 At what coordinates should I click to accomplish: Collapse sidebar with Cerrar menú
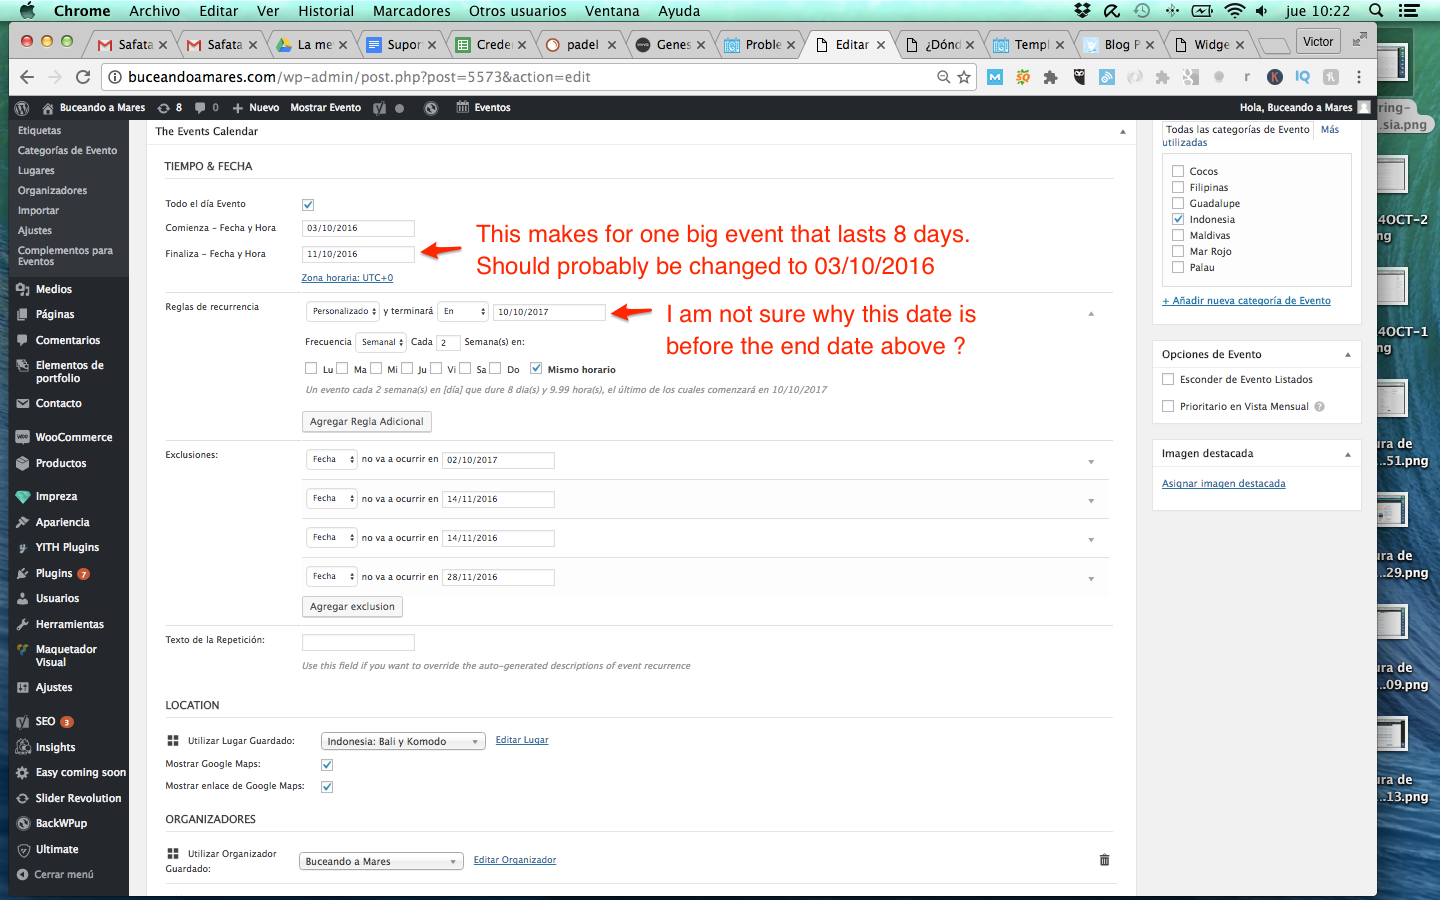point(64,874)
